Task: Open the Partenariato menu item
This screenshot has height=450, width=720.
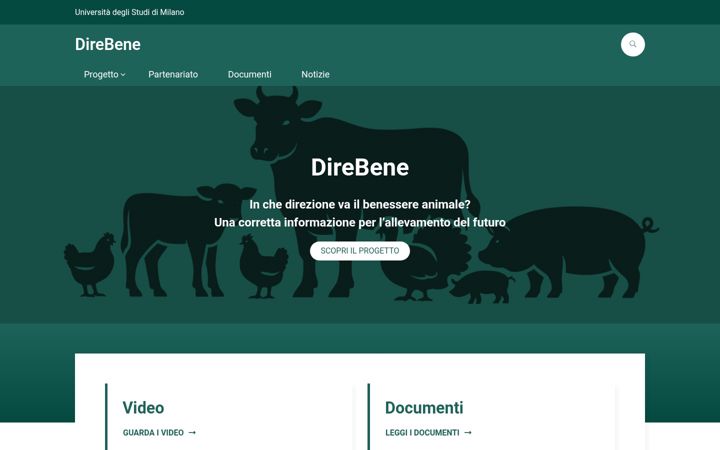Action: click(173, 74)
